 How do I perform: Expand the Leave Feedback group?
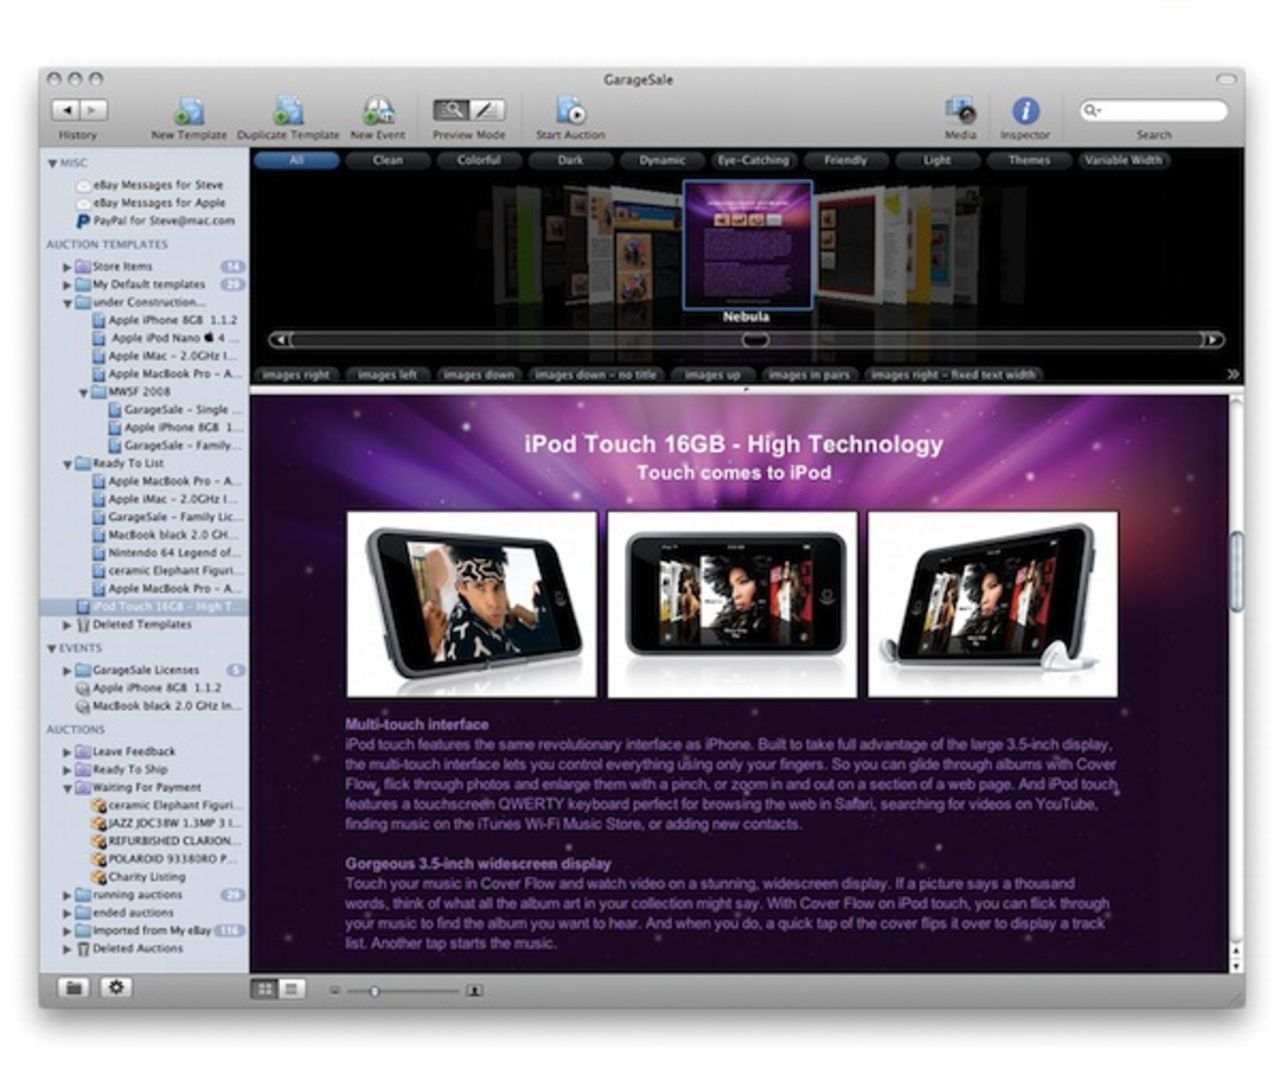[x=67, y=752]
